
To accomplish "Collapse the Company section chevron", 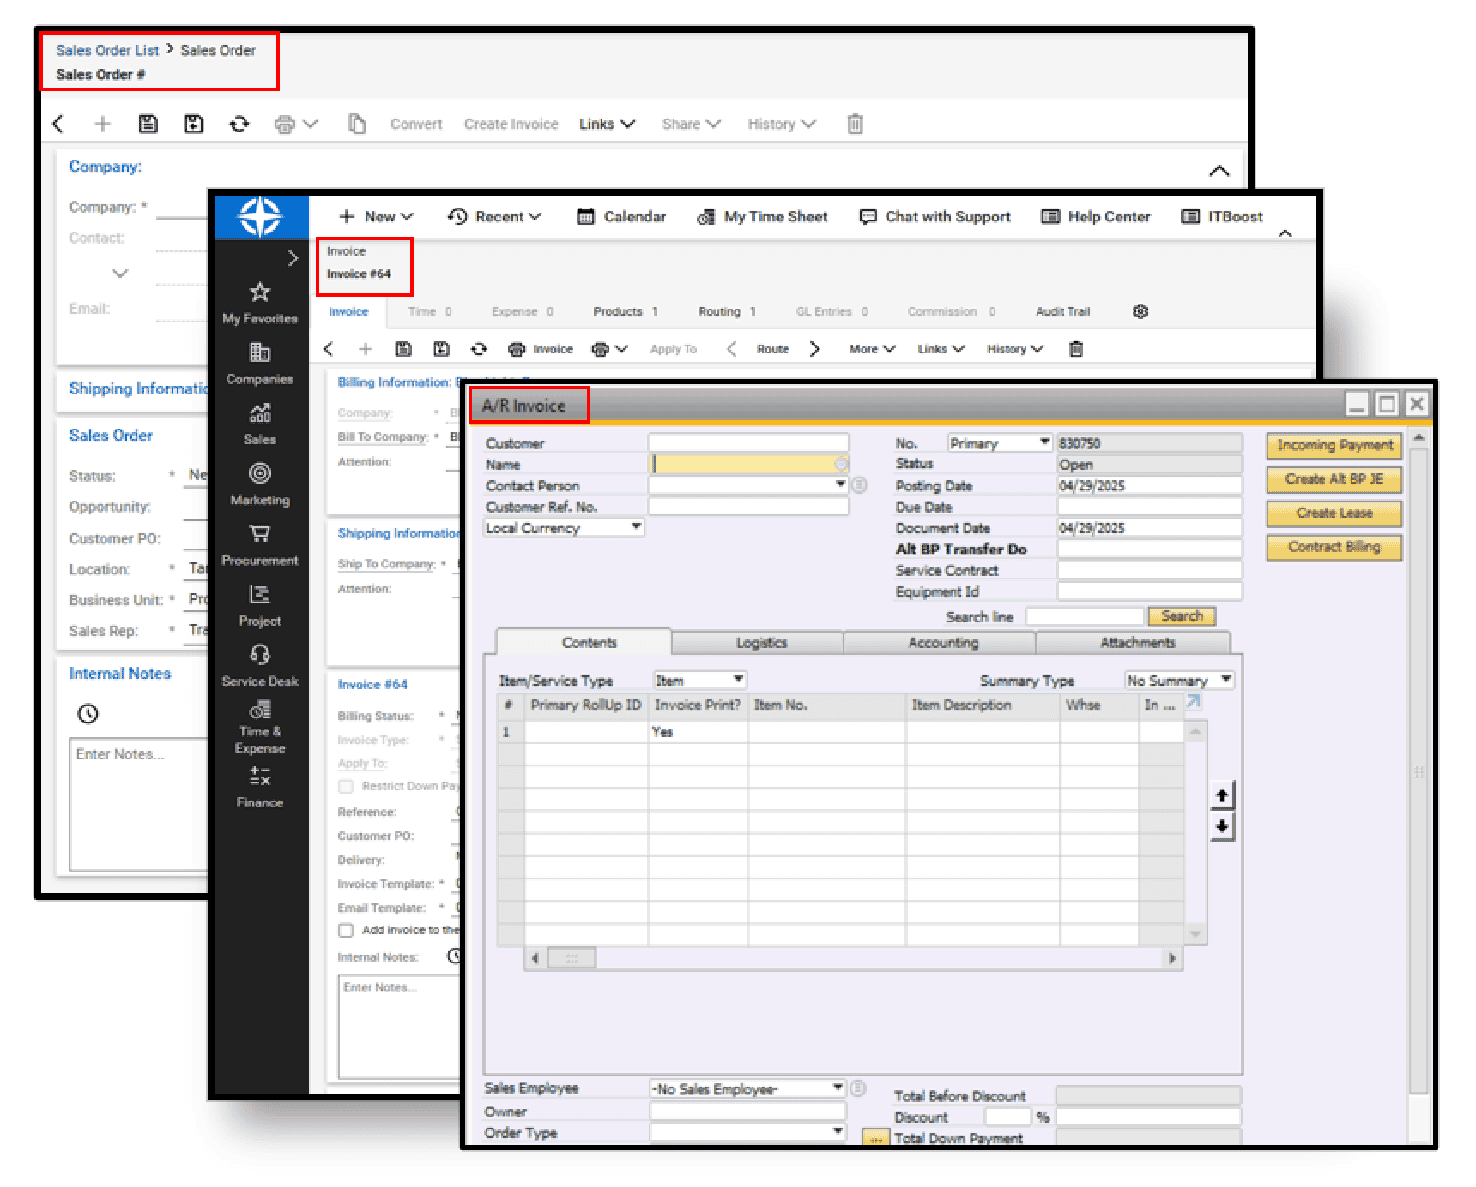I will [1219, 171].
